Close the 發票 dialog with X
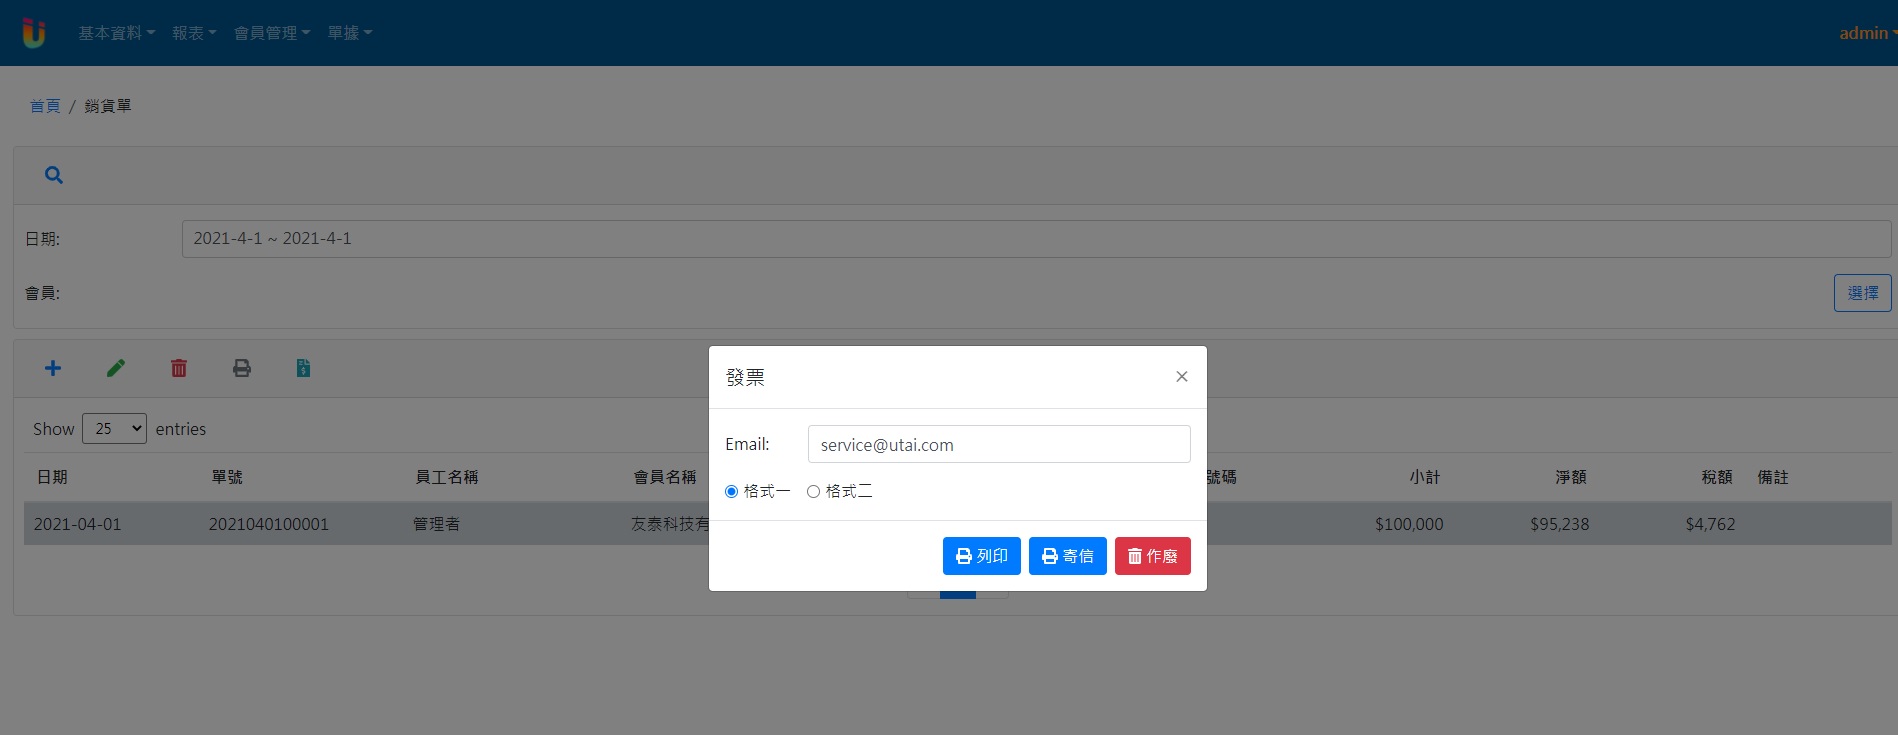1898x735 pixels. tap(1181, 377)
